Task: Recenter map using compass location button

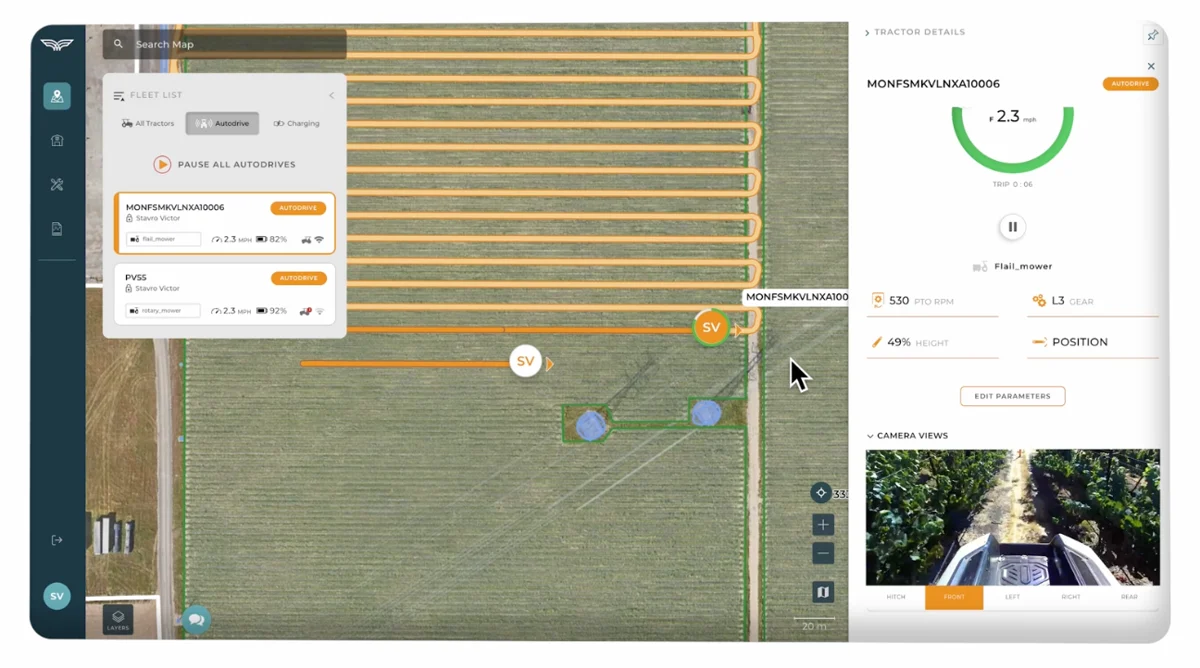Action: point(821,493)
